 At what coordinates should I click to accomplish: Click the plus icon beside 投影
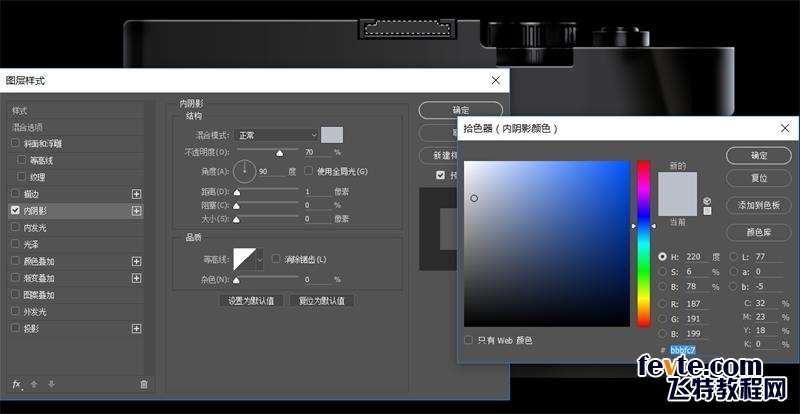pos(136,329)
